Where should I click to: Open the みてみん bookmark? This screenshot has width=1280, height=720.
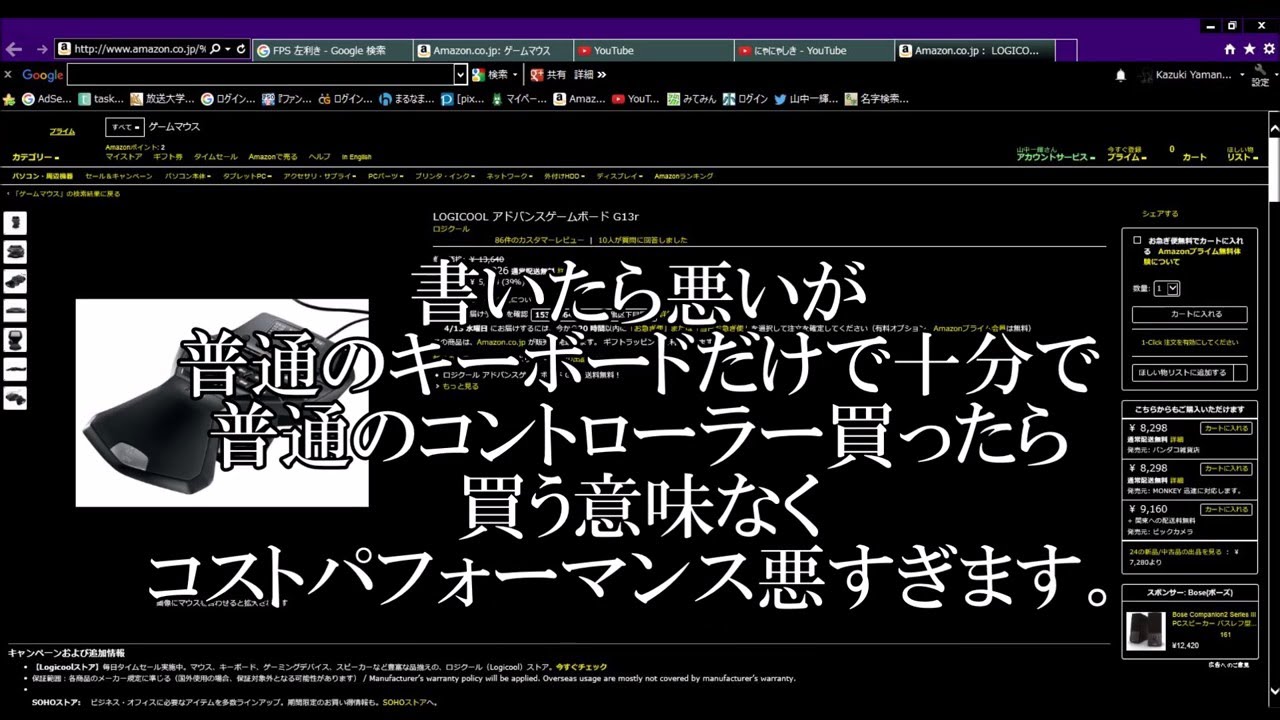693,99
